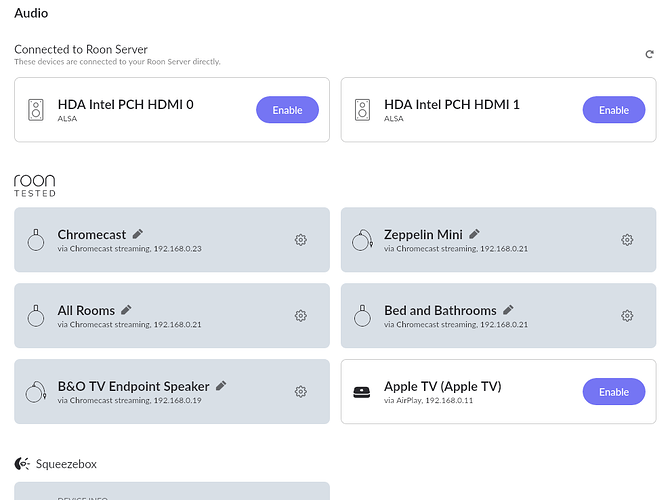This screenshot has width=672, height=500.
Task: Click the HDMI 0 speaker icon
Action: (36, 110)
